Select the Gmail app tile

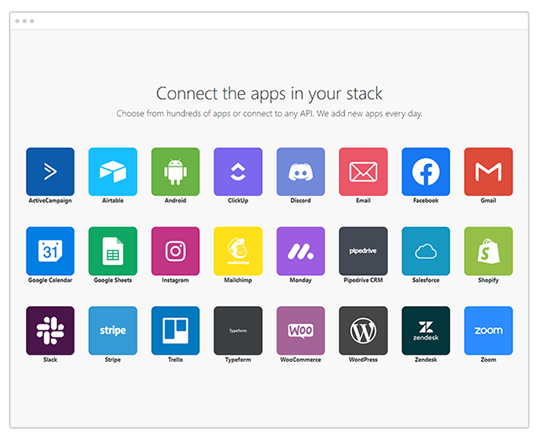pos(488,172)
